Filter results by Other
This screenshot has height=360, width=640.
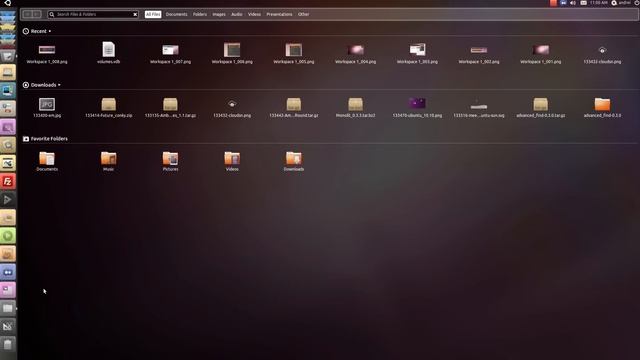pos(303,14)
